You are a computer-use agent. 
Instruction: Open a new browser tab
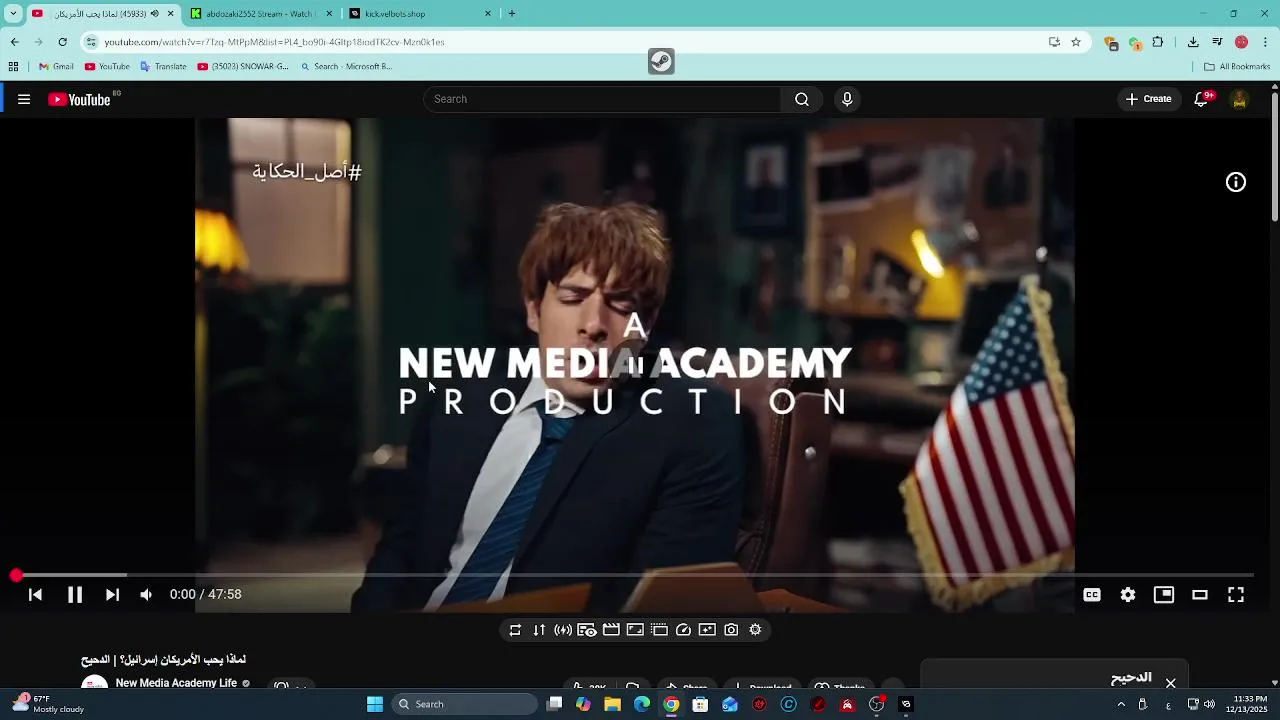(512, 14)
